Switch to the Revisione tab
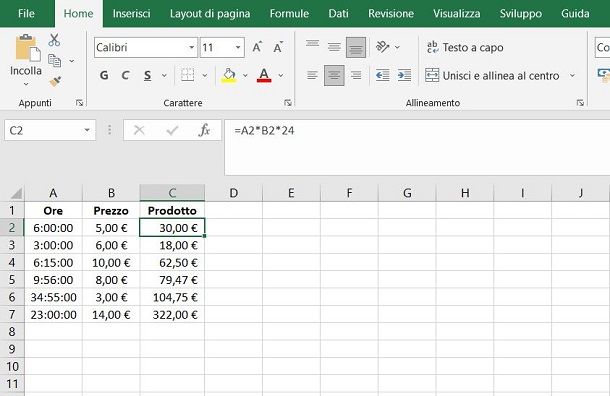 [391, 14]
